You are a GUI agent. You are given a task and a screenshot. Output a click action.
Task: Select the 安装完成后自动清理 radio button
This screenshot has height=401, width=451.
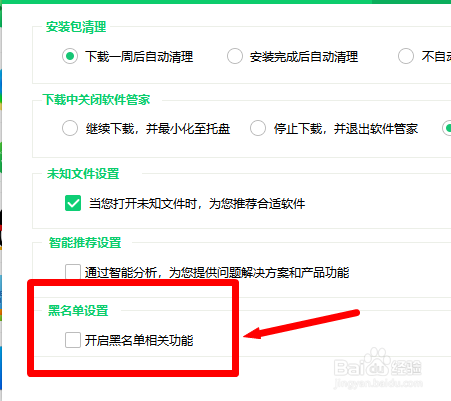pos(235,56)
